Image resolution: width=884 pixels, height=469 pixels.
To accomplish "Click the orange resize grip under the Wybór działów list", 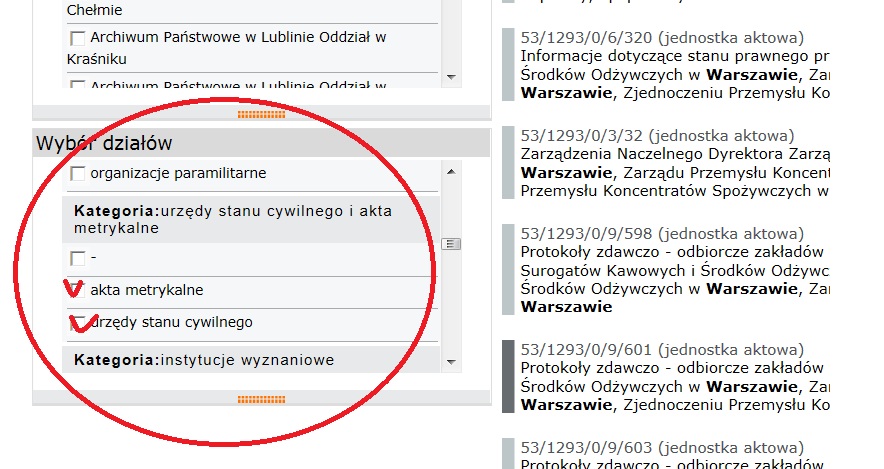I will (x=261, y=400).
